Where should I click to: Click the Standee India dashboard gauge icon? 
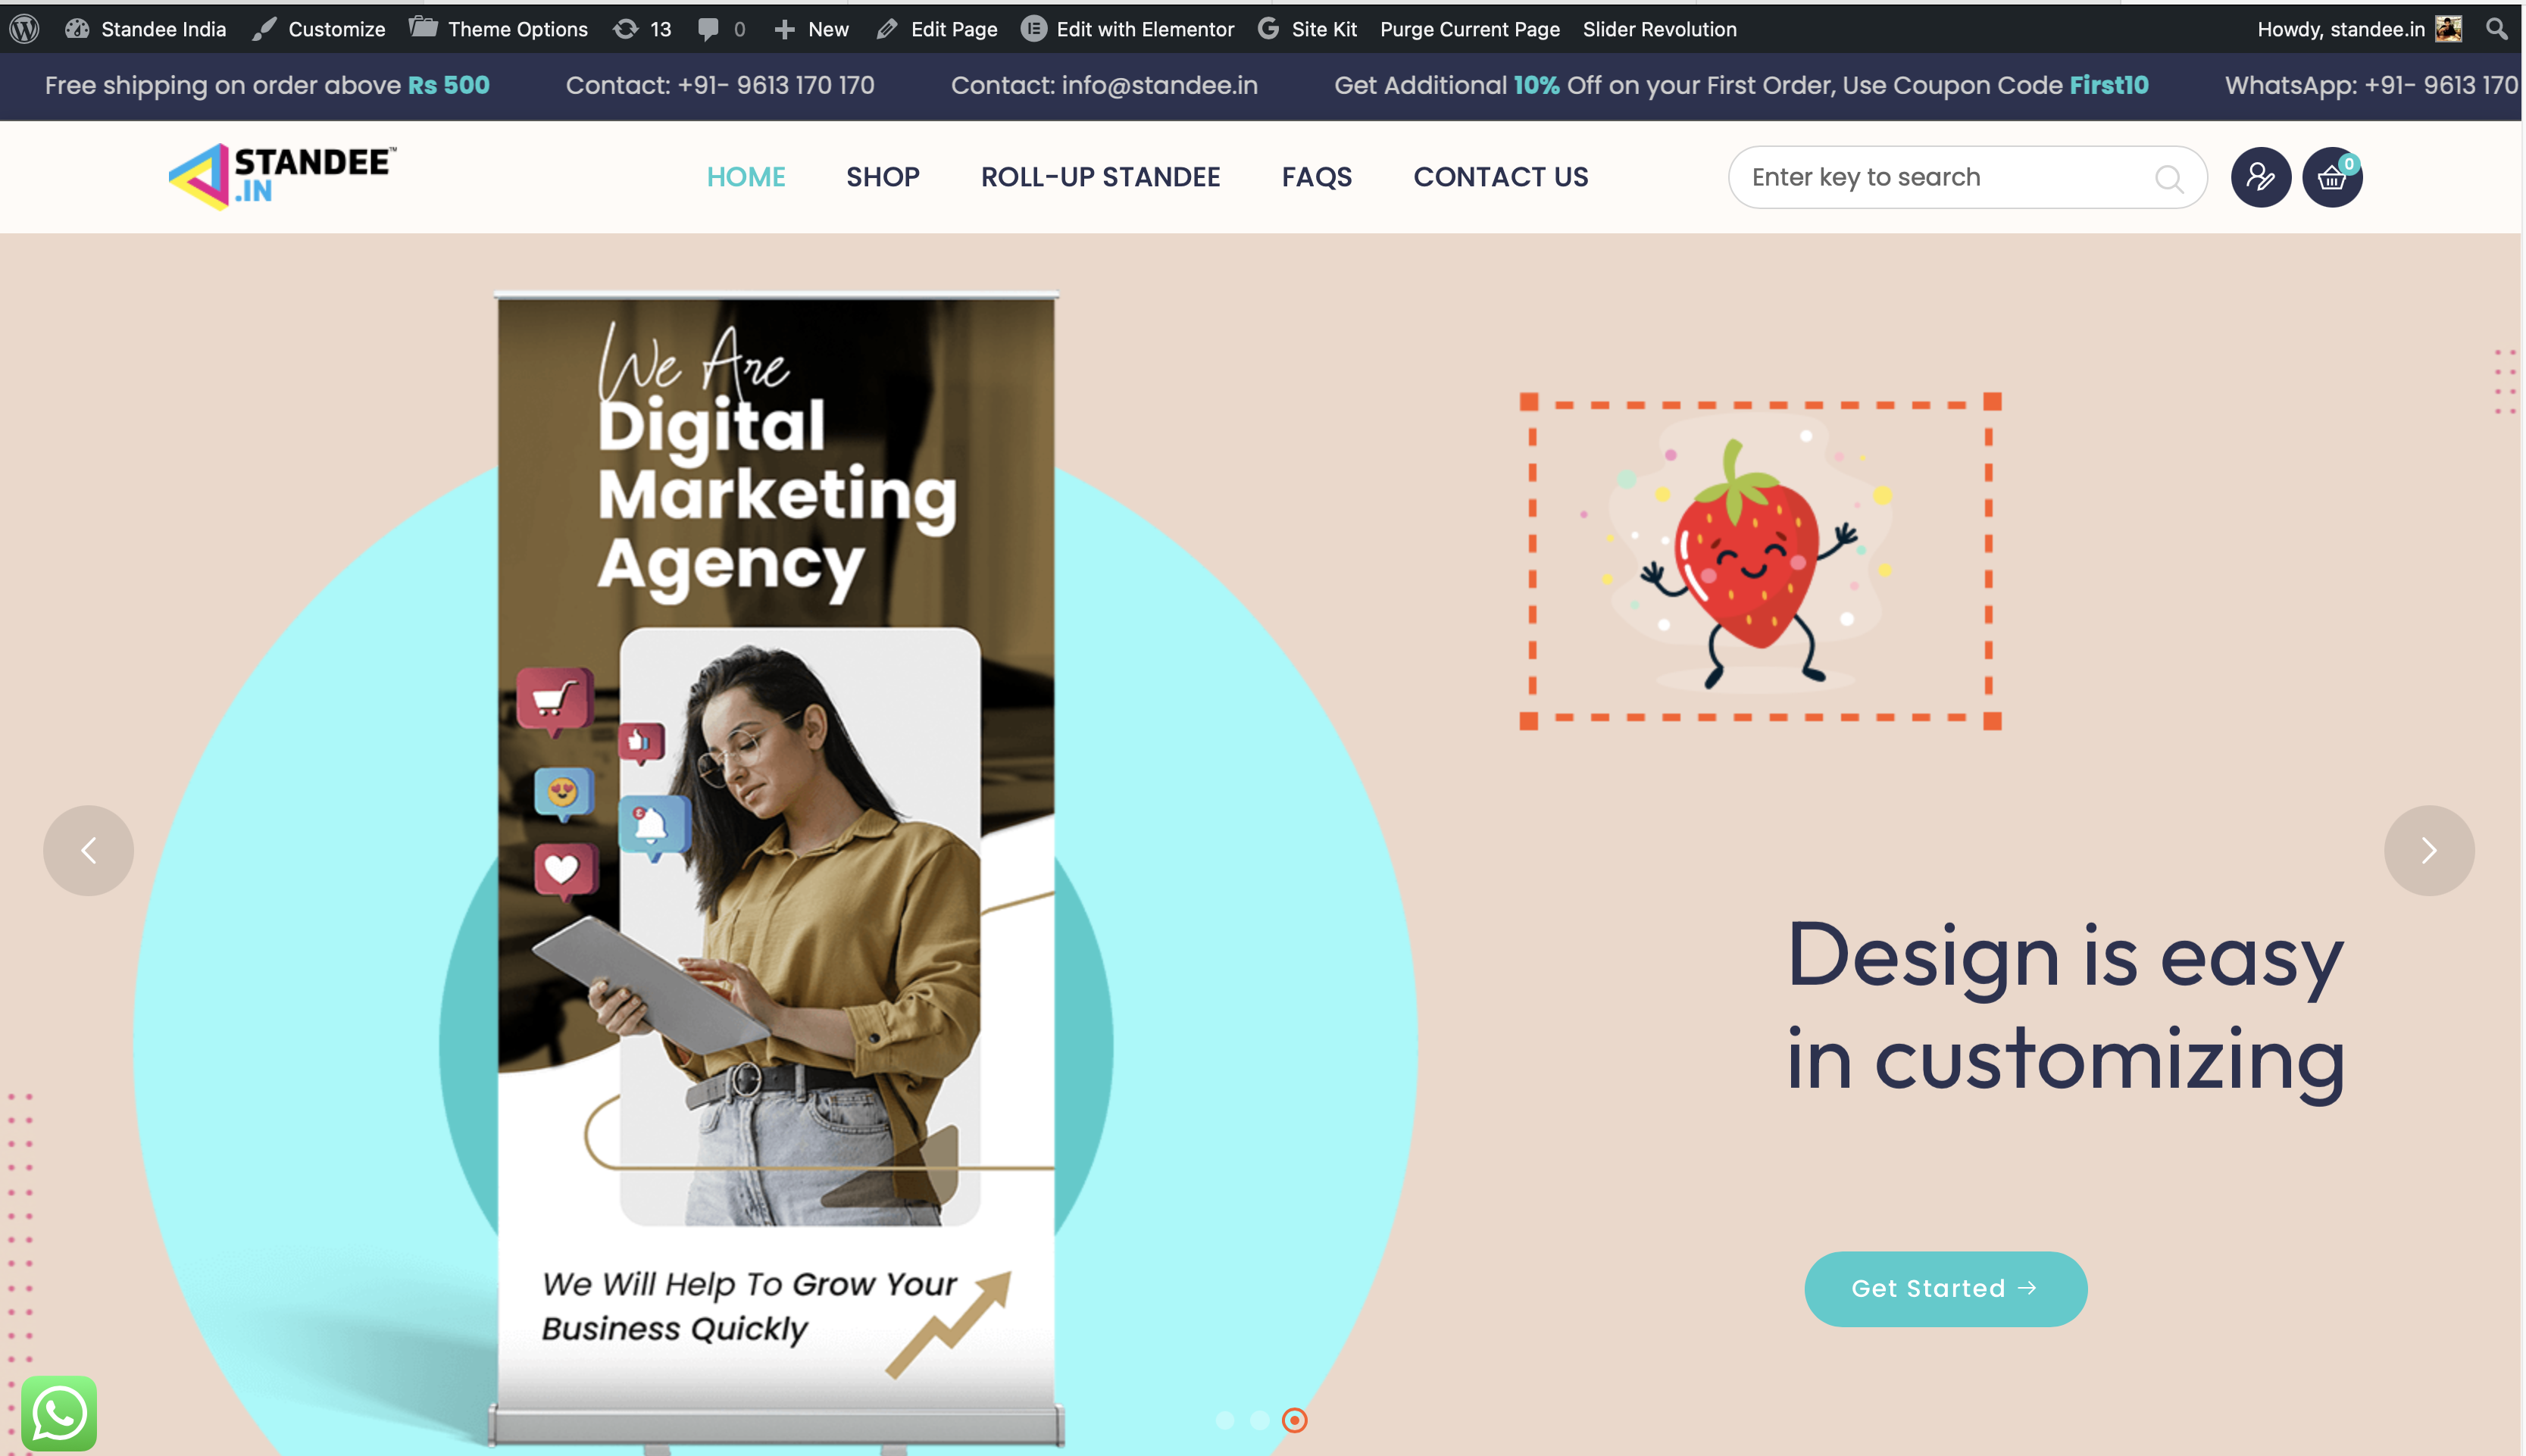pos(77,29)
